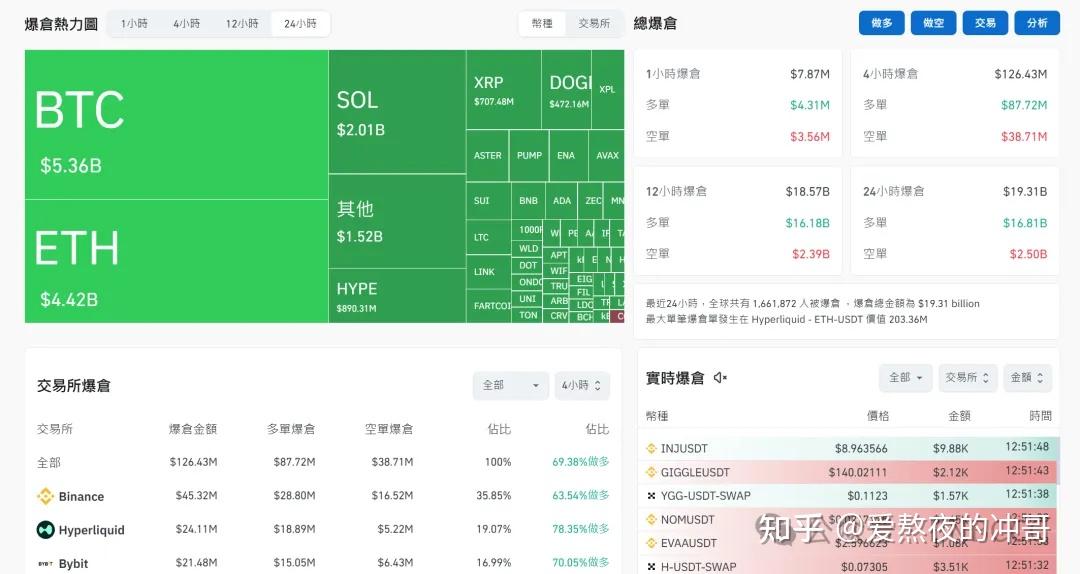Click the LTC heatmap tile
The width and height of the screenshot is (1080, 574).
point(488,237)
